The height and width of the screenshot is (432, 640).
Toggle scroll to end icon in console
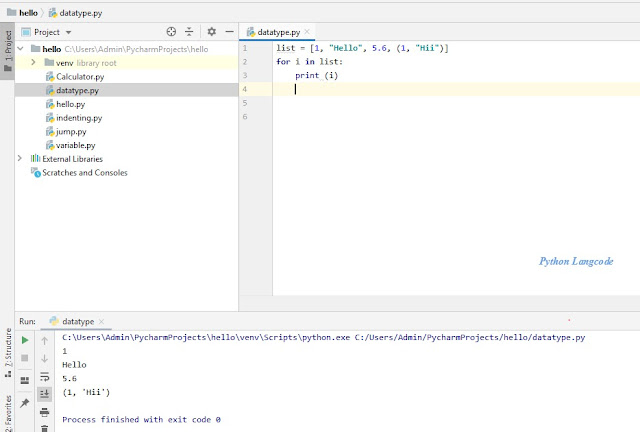pyautogui.click(x=44, y=394)
